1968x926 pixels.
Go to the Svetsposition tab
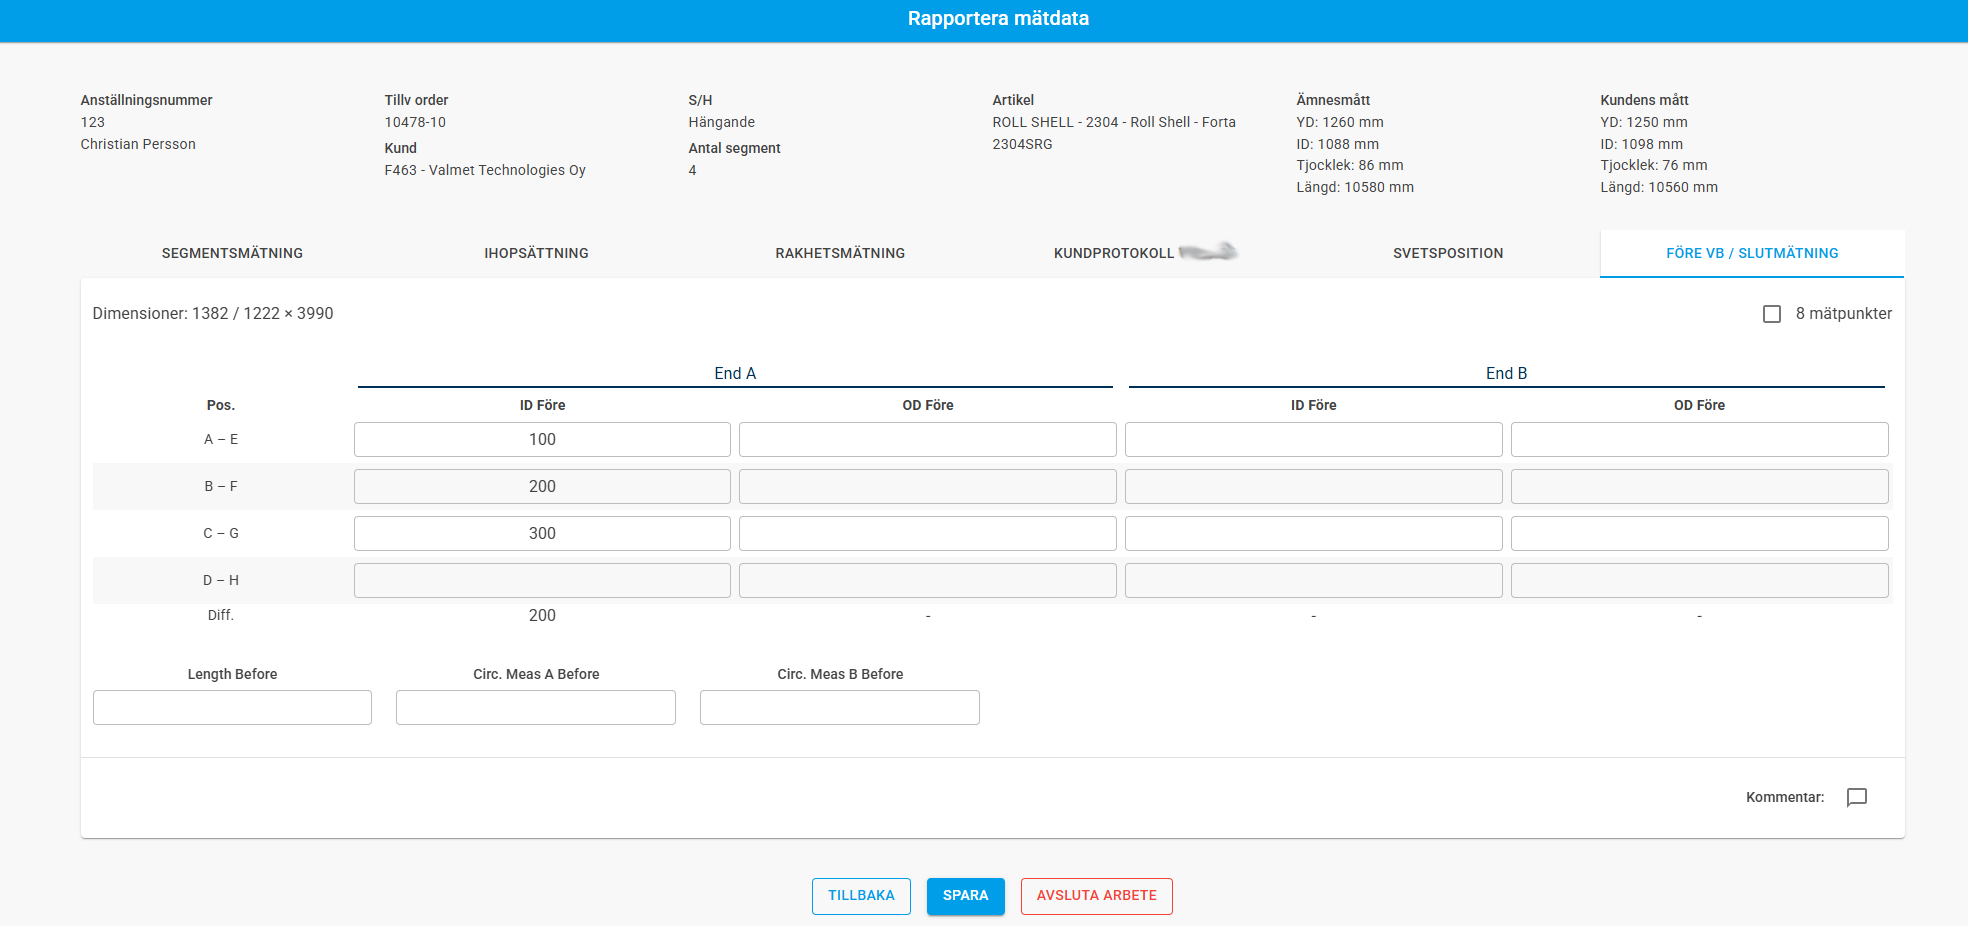pos(1448,253)
